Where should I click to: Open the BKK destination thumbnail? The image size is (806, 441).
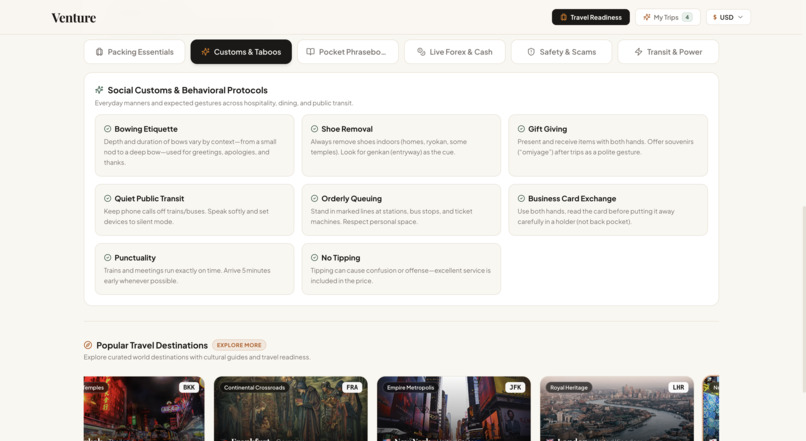[x=144, y=409]
